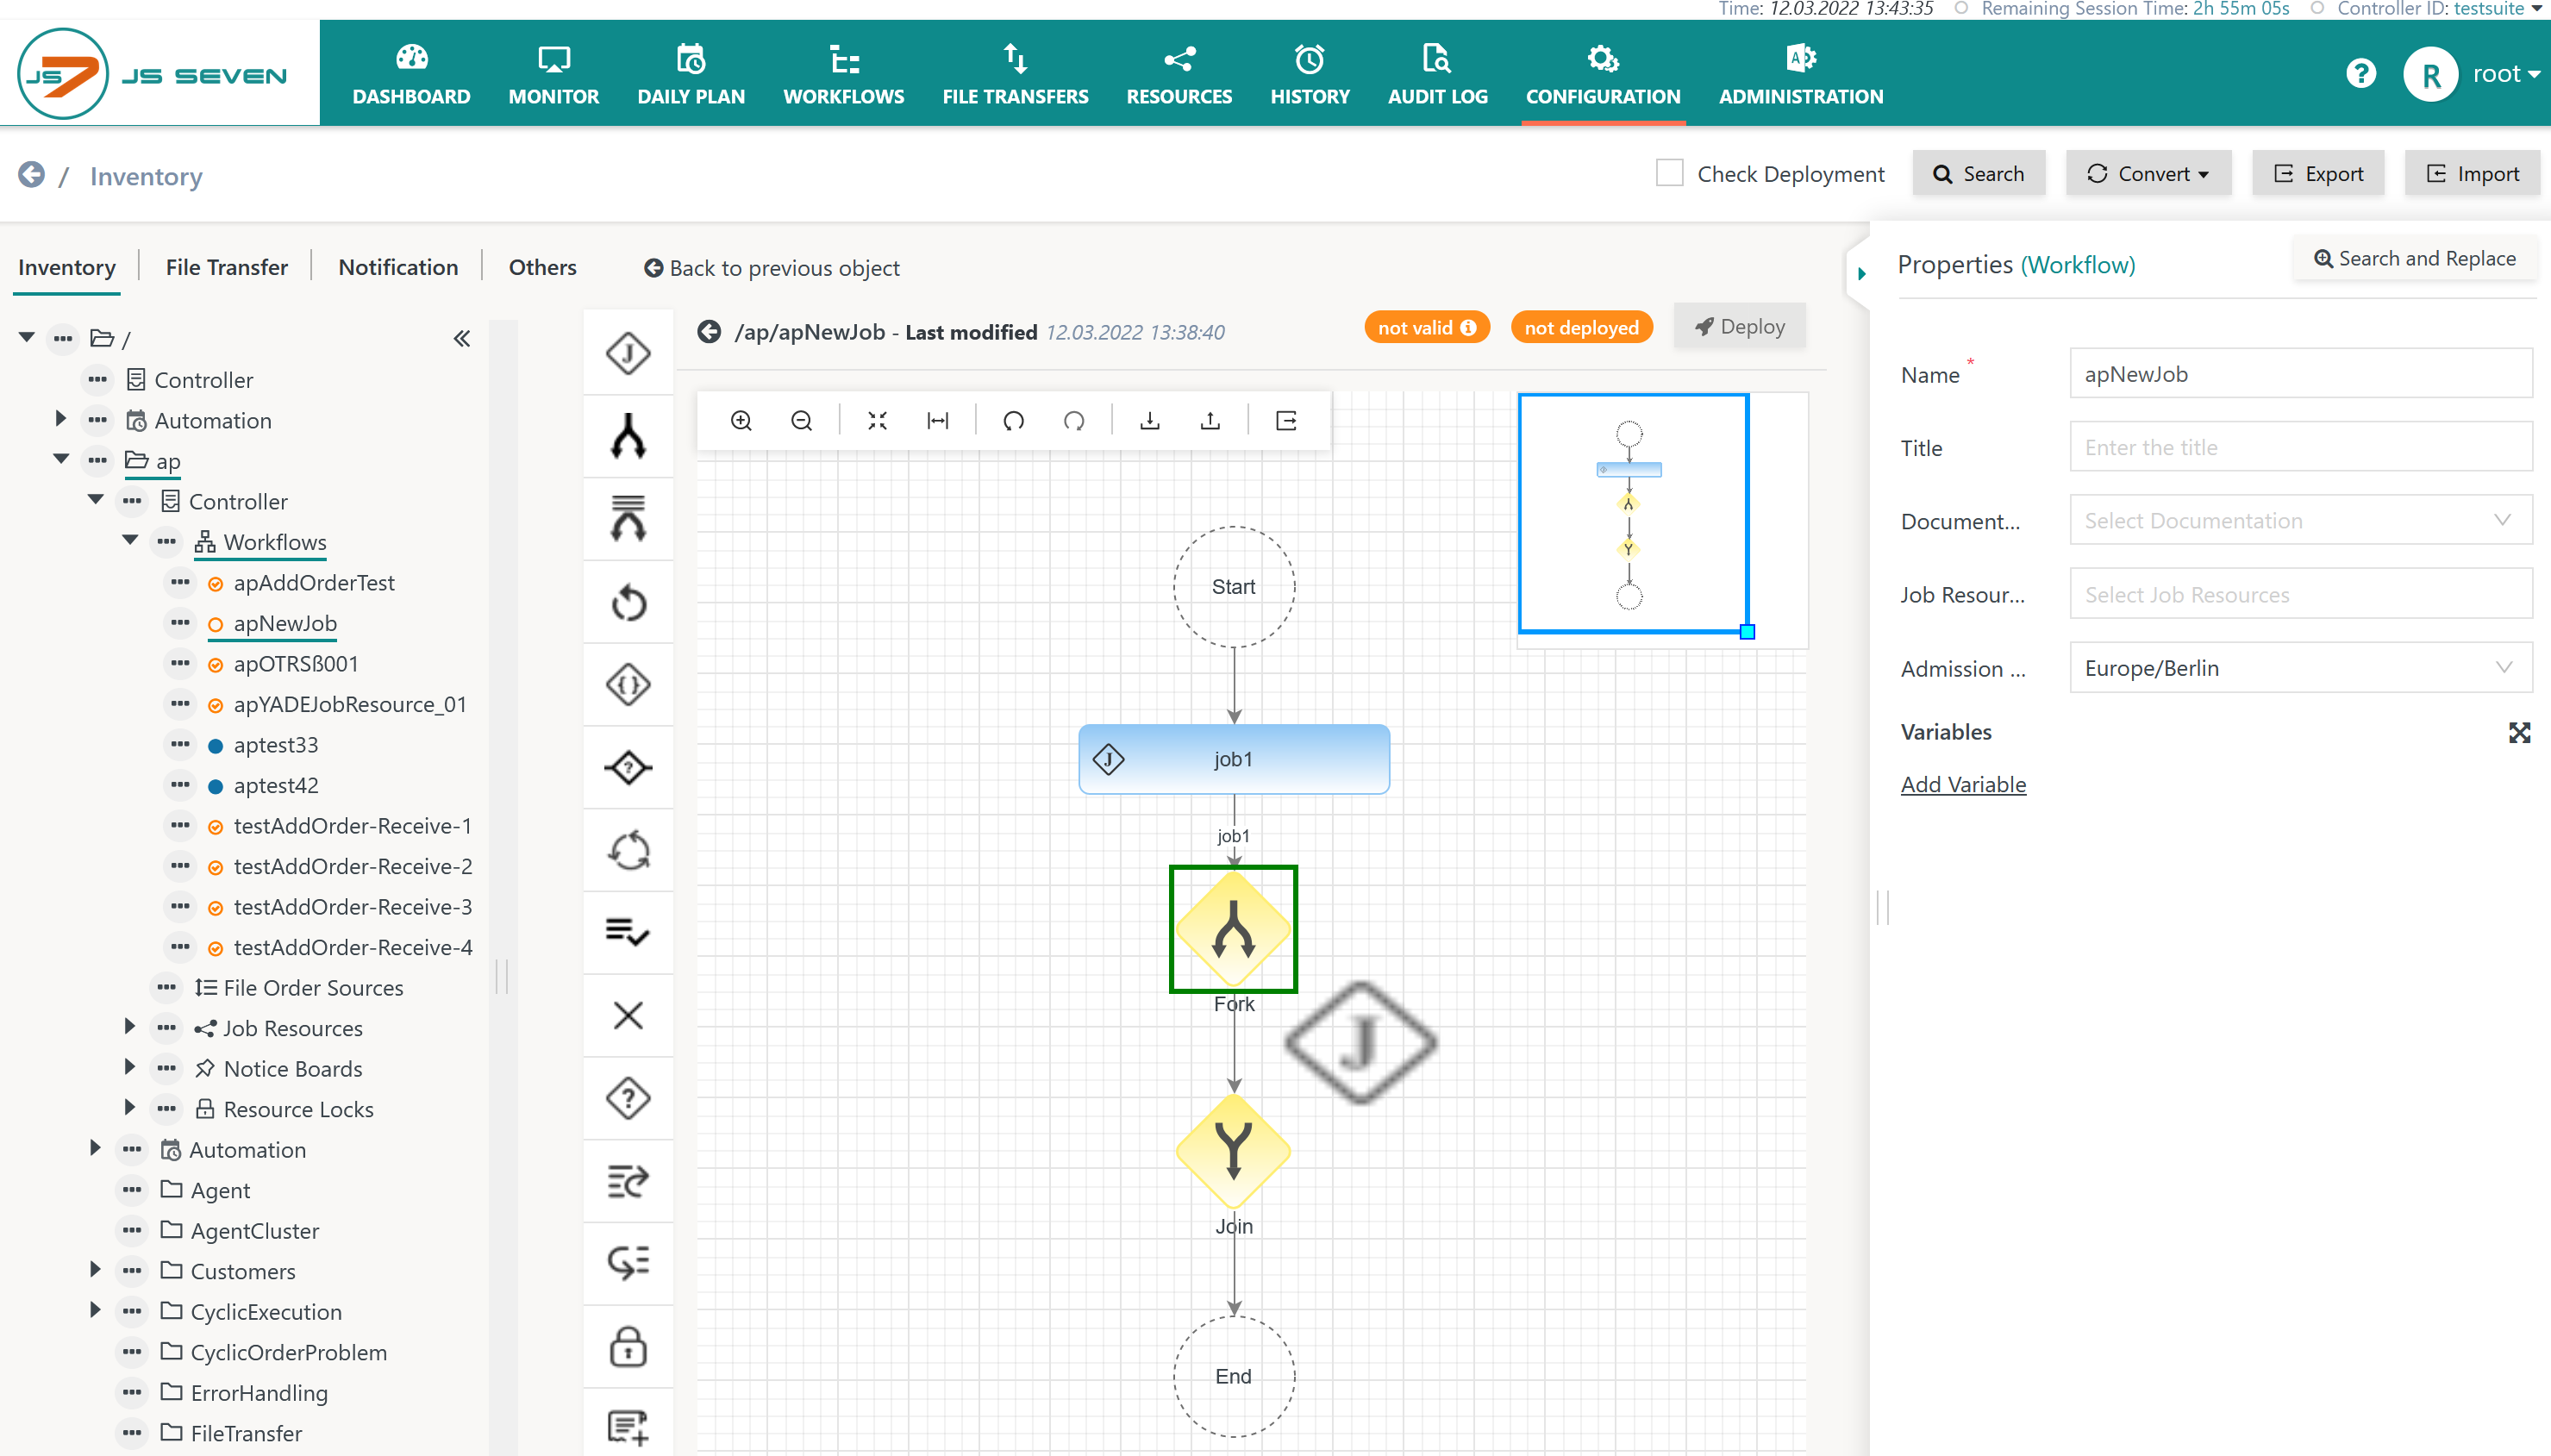Click into the Title input field
The width and height of the screenshot is (2551, 1456).
pos(2300,447)
